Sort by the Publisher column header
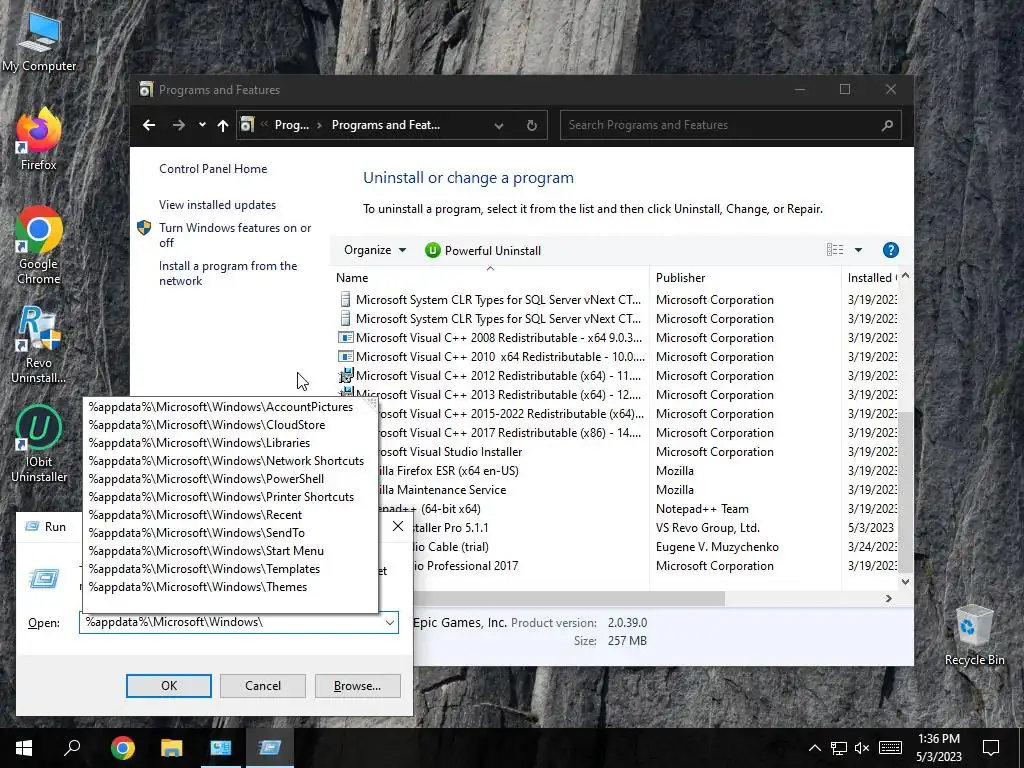 745,278
